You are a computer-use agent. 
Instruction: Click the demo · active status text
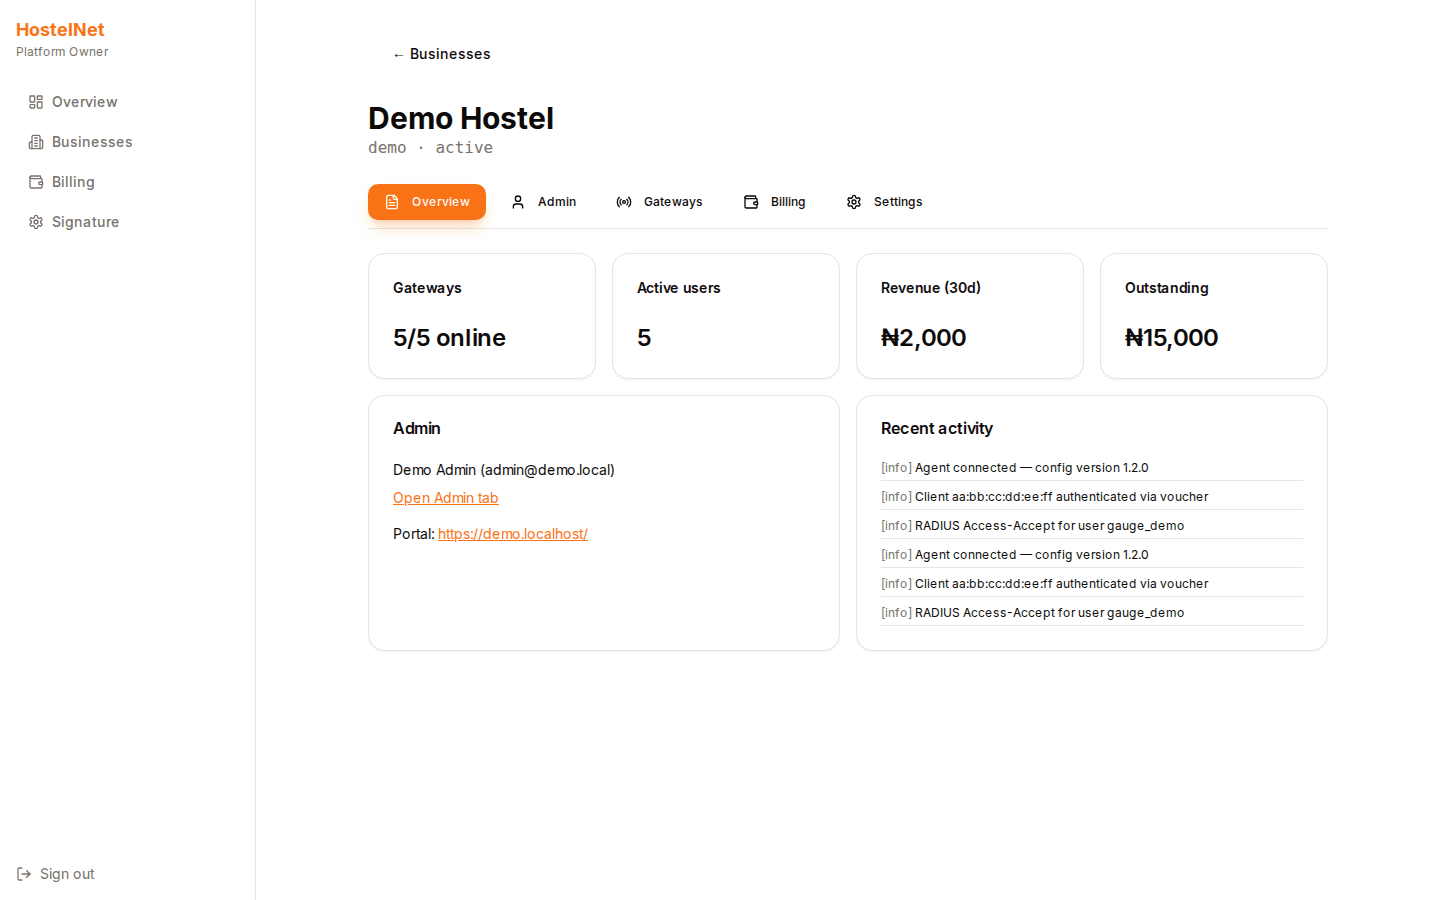click(430, 148)
